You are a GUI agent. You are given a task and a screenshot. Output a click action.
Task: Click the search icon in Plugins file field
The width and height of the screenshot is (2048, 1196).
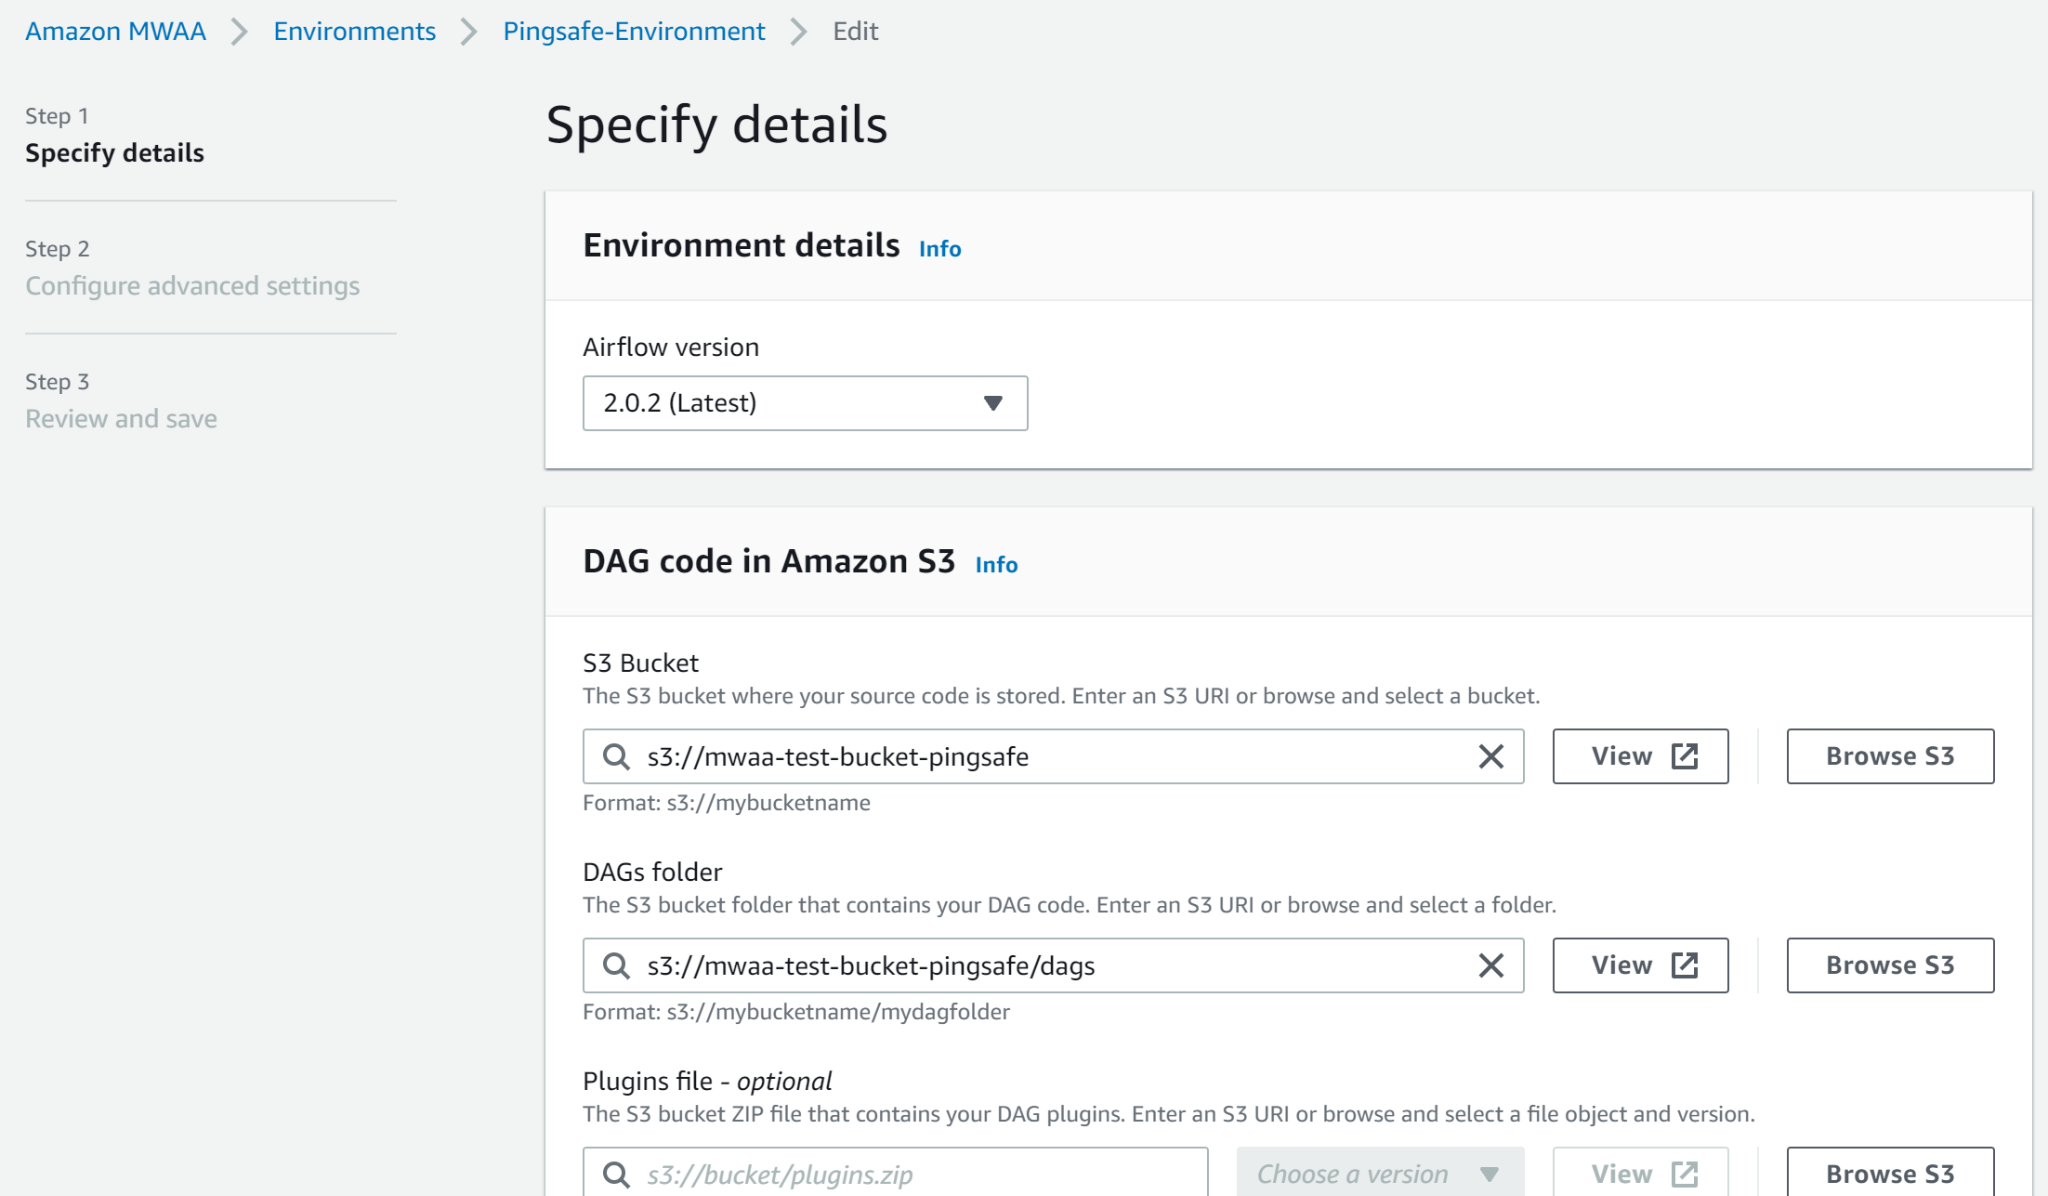[616, 1174]
